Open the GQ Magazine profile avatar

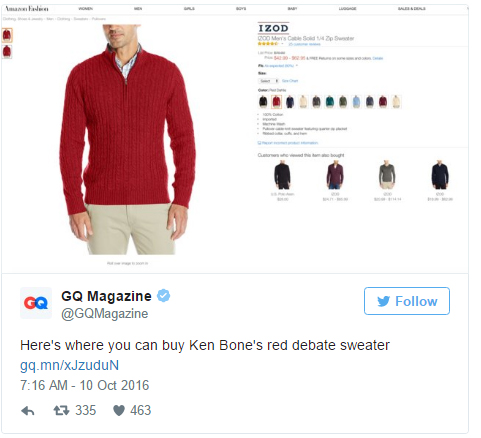36,303
